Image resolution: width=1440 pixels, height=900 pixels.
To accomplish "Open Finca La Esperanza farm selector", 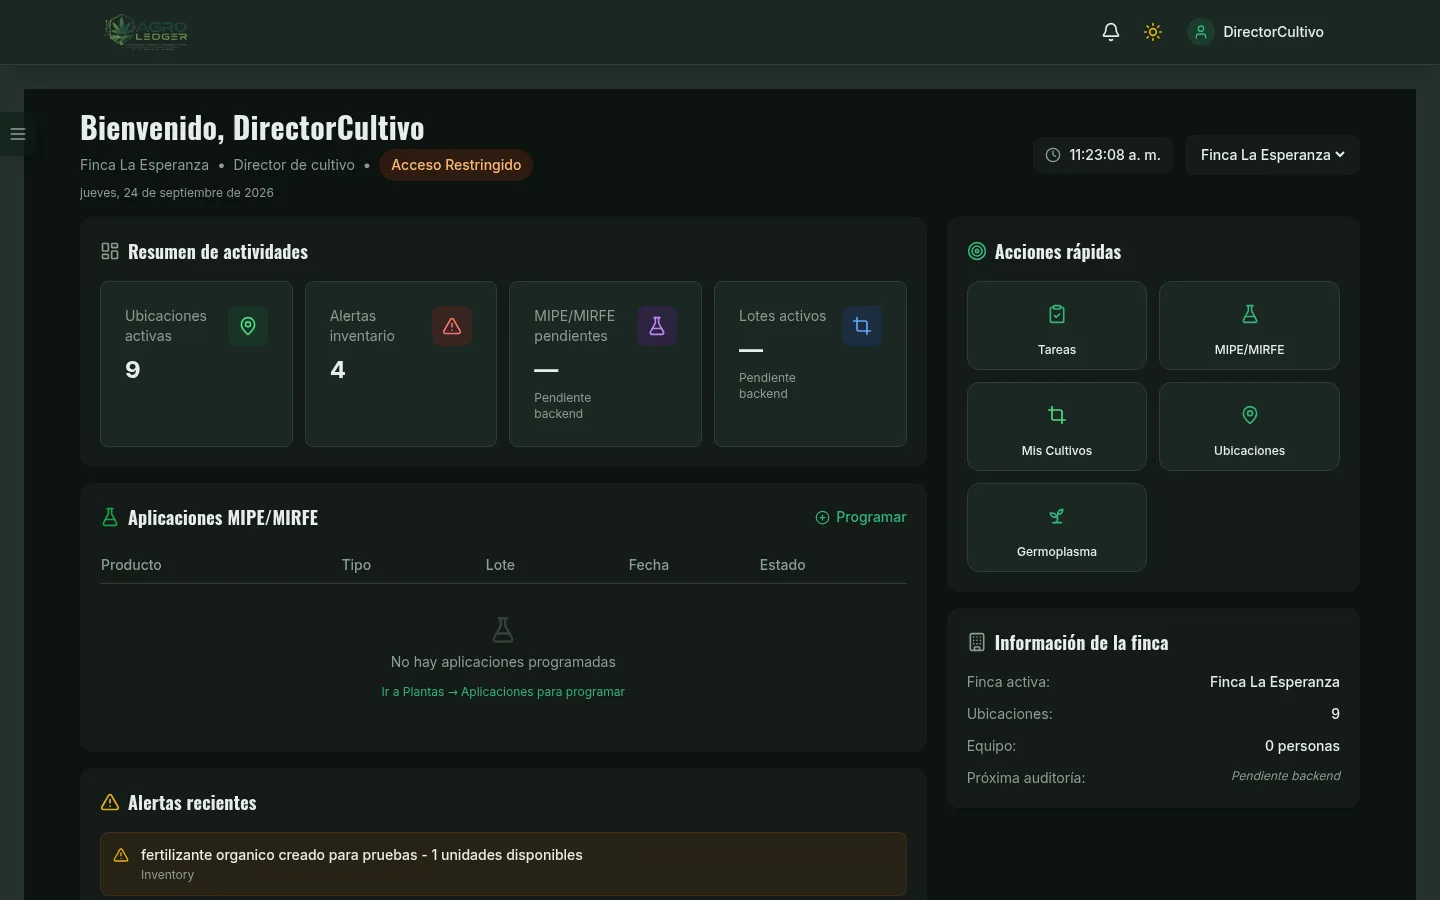I will tap(1272, 155).
